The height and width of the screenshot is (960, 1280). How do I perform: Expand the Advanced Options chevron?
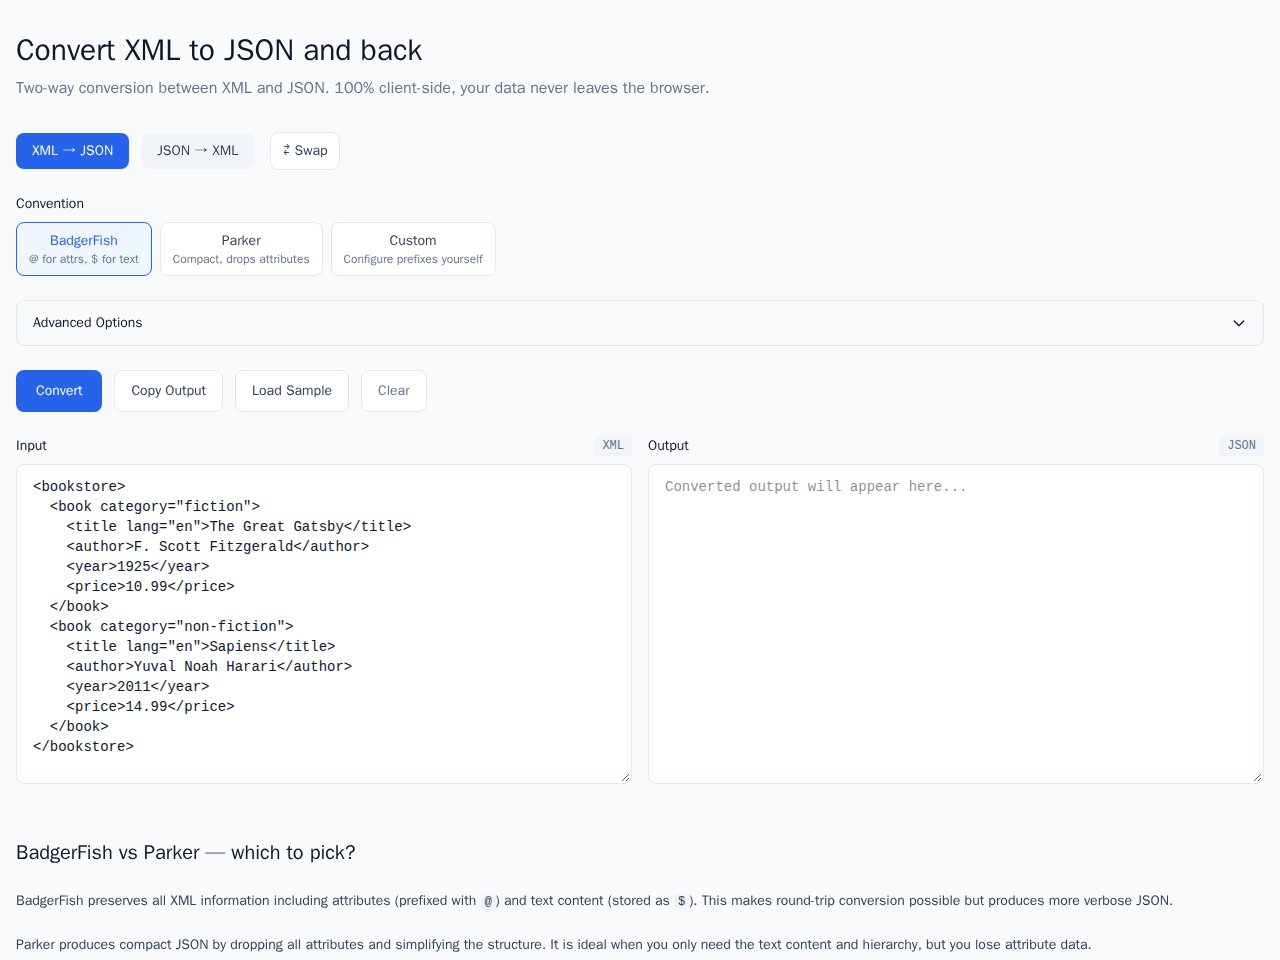click(1239, 323)
